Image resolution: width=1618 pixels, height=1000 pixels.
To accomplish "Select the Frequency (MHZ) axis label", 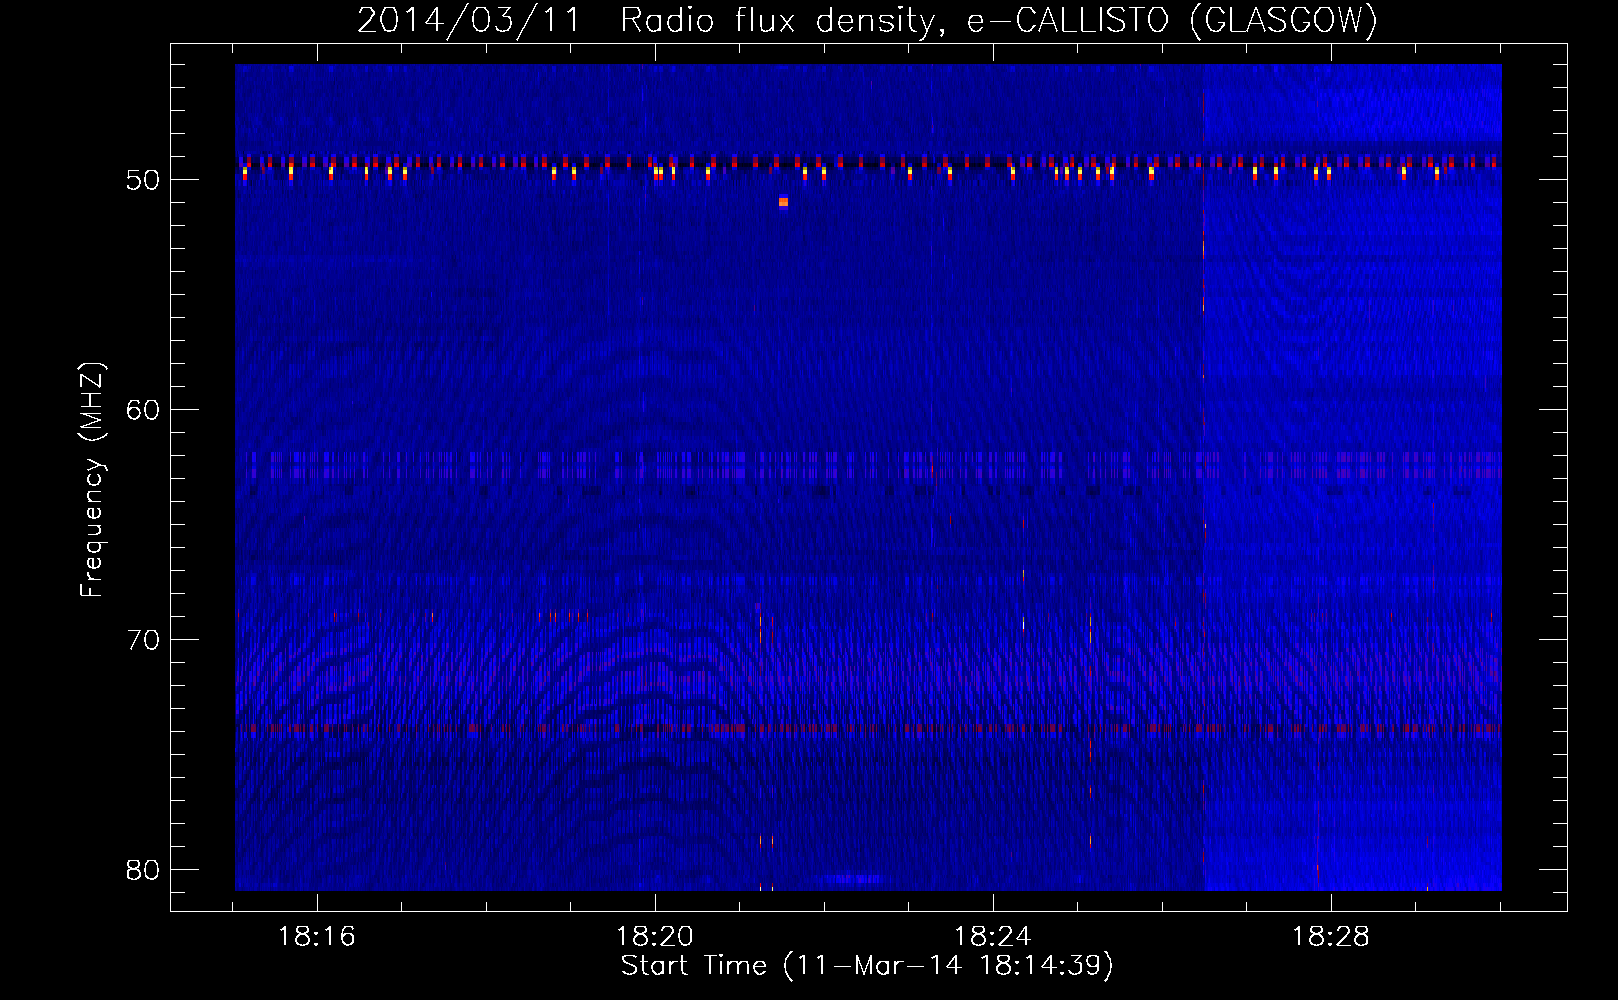I will point(92,479).
